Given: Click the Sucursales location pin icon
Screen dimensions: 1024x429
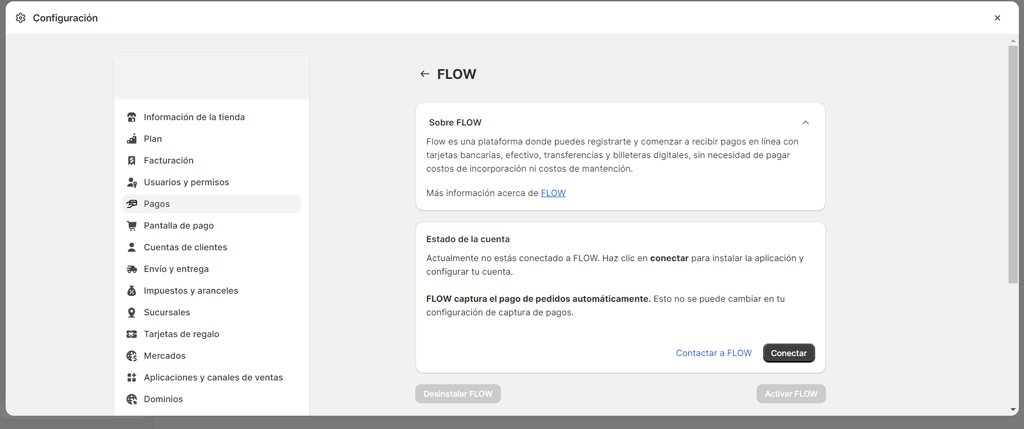Looking at the screenshot, I should [x=131, y=312].
